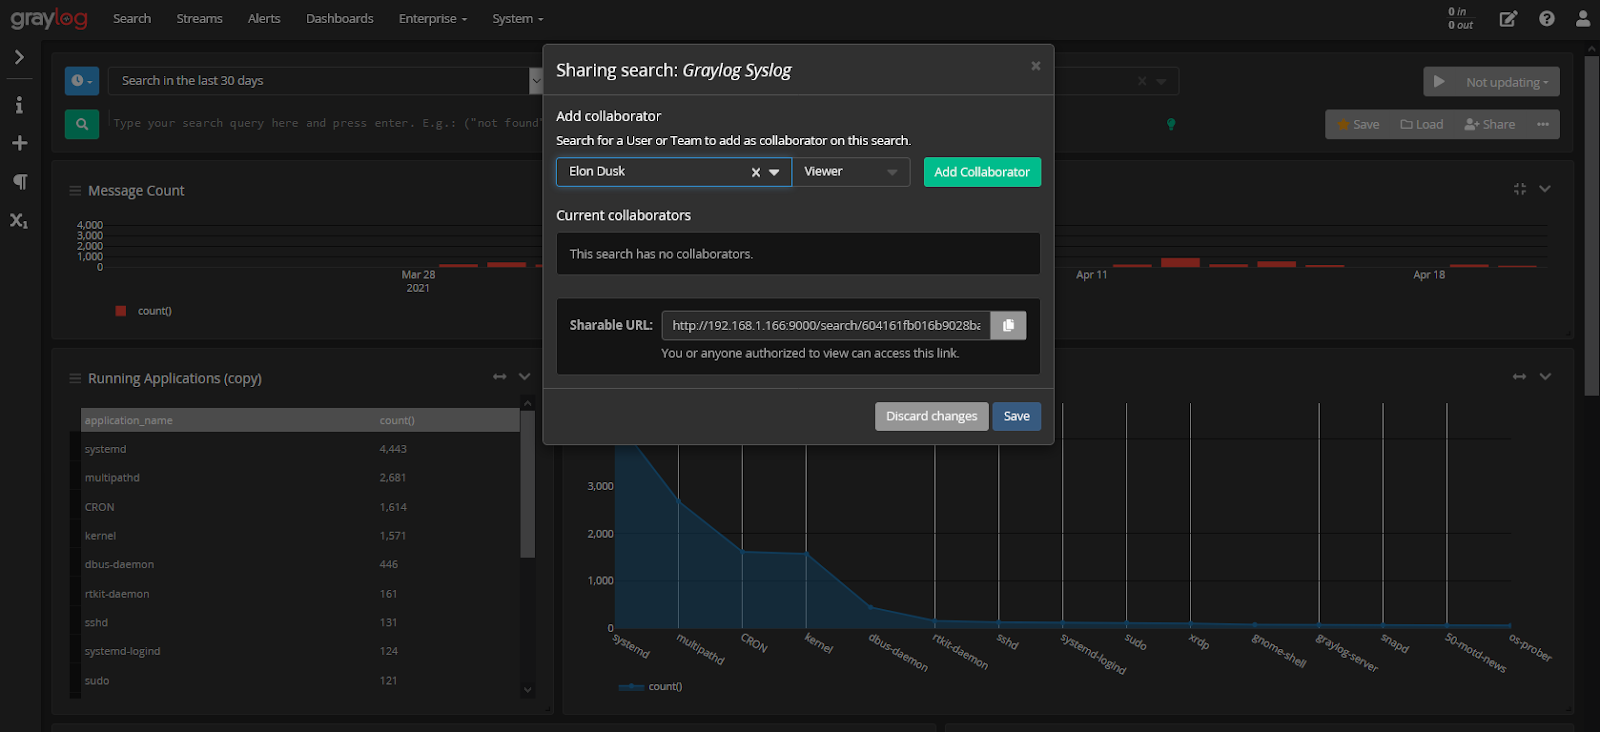
Task: Open the Not updating dropdown
Action: pos(1507,82)
